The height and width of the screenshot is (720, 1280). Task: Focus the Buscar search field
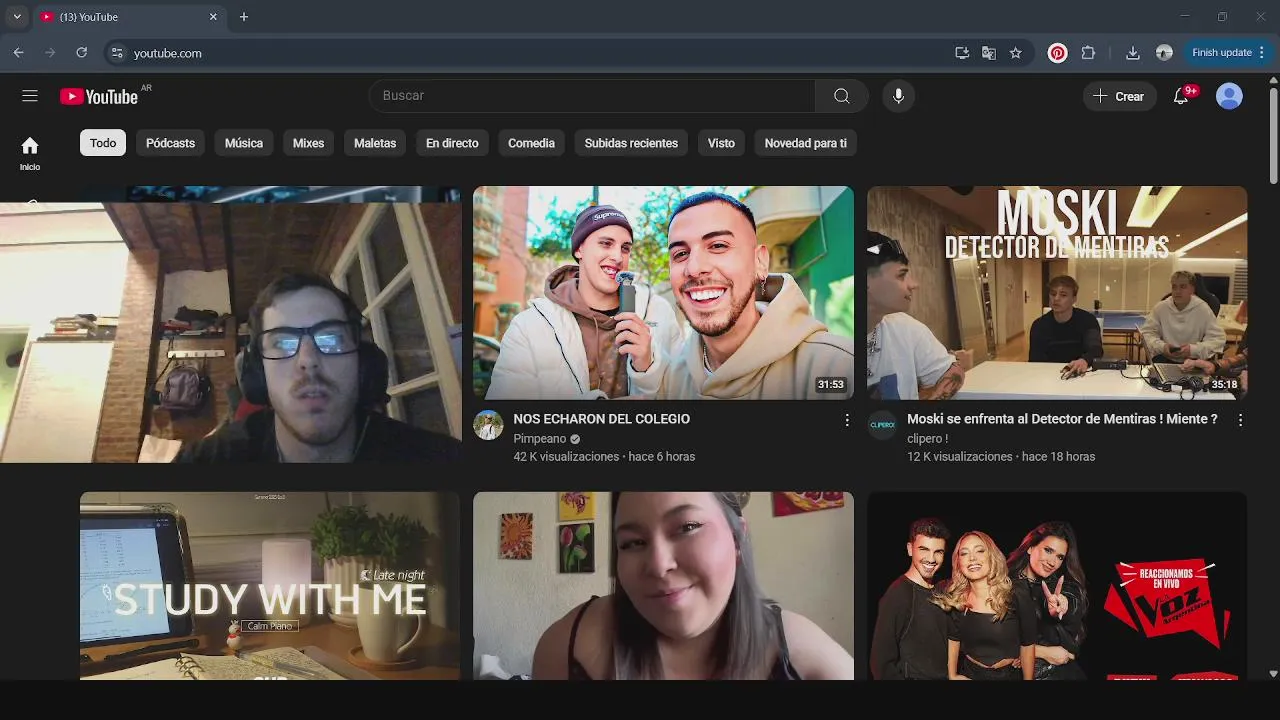tap(592, 96)
